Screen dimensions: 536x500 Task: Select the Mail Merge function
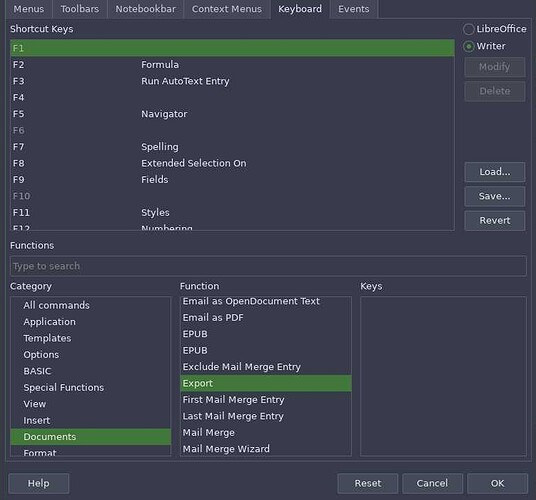coord(266,432)
